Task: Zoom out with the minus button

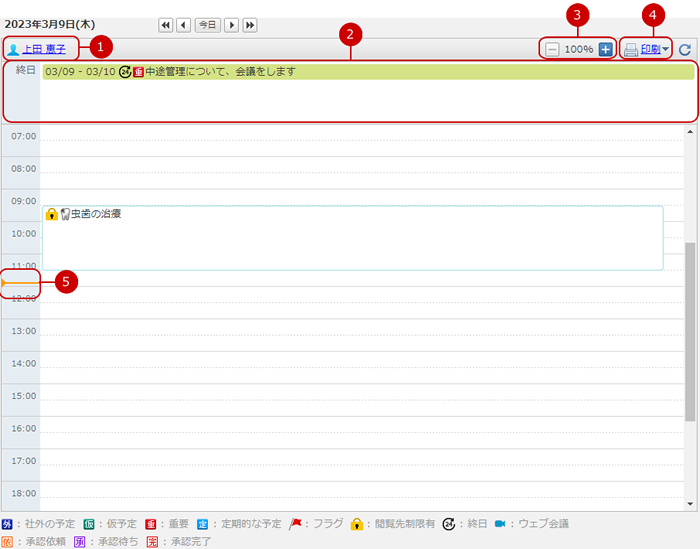Action: pyautogui.click(x=552, y=49)
